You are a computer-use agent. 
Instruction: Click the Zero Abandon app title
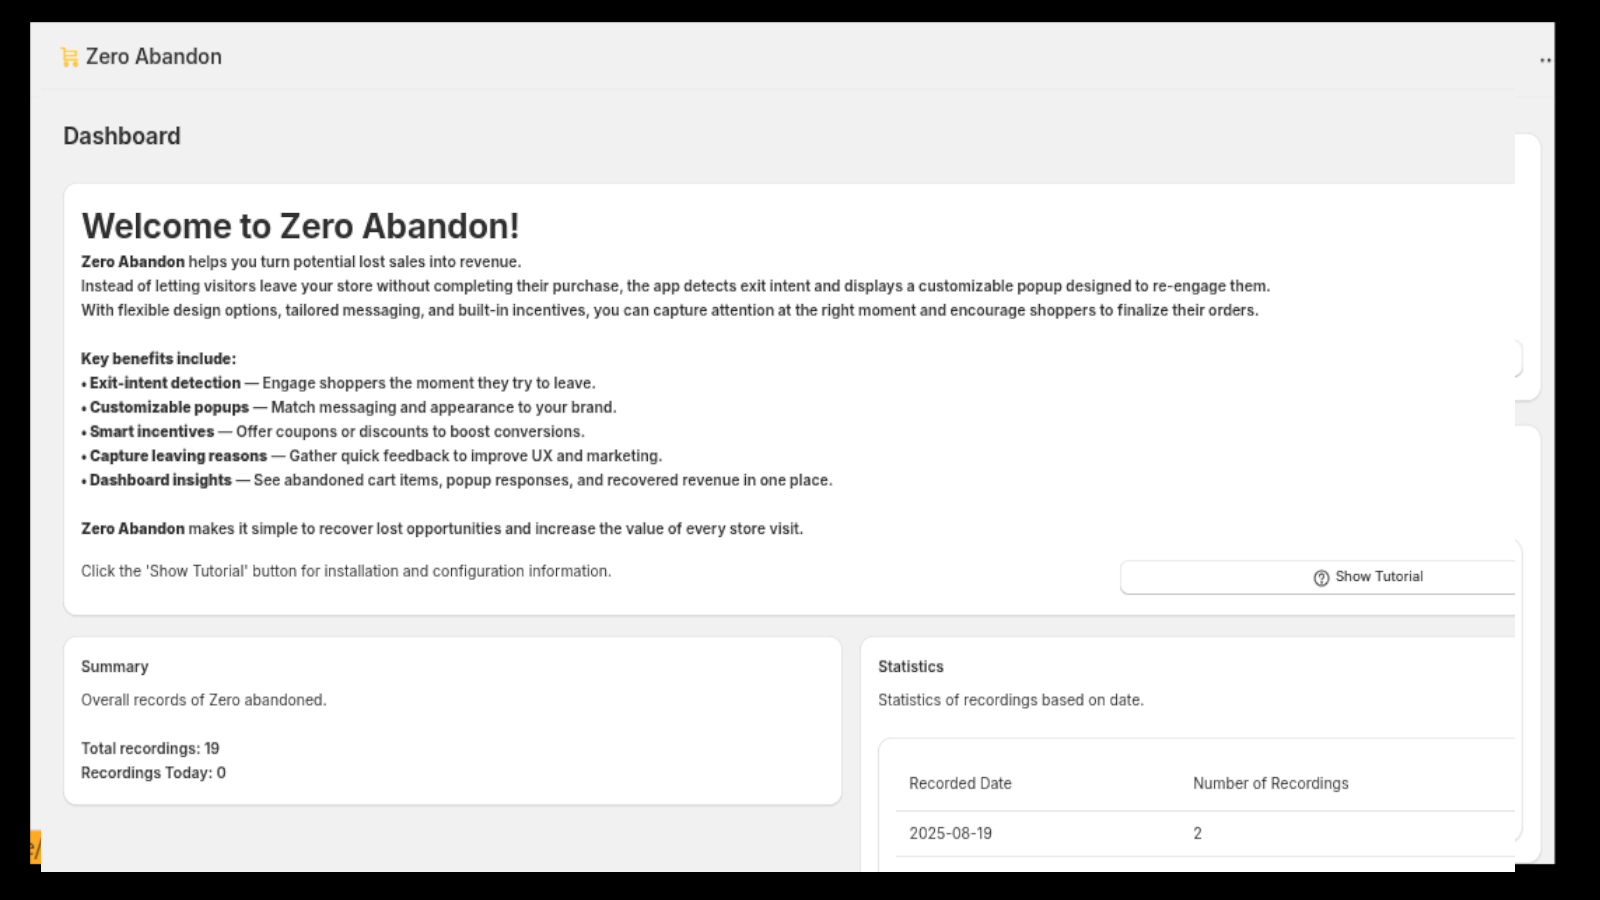point(154,56)
